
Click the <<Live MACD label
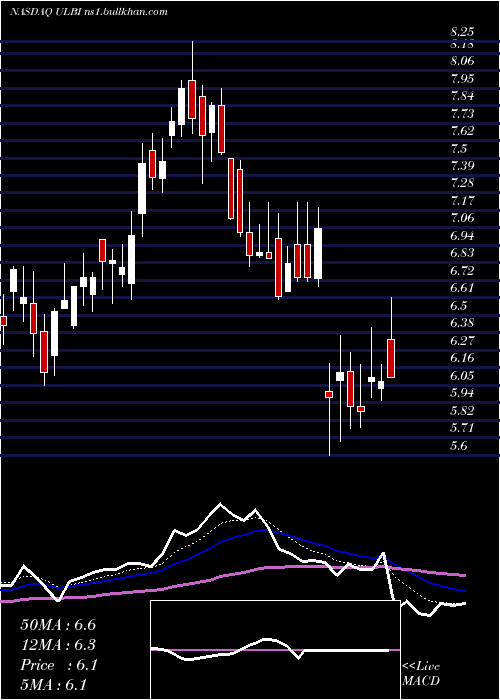(x=421, y=673)
